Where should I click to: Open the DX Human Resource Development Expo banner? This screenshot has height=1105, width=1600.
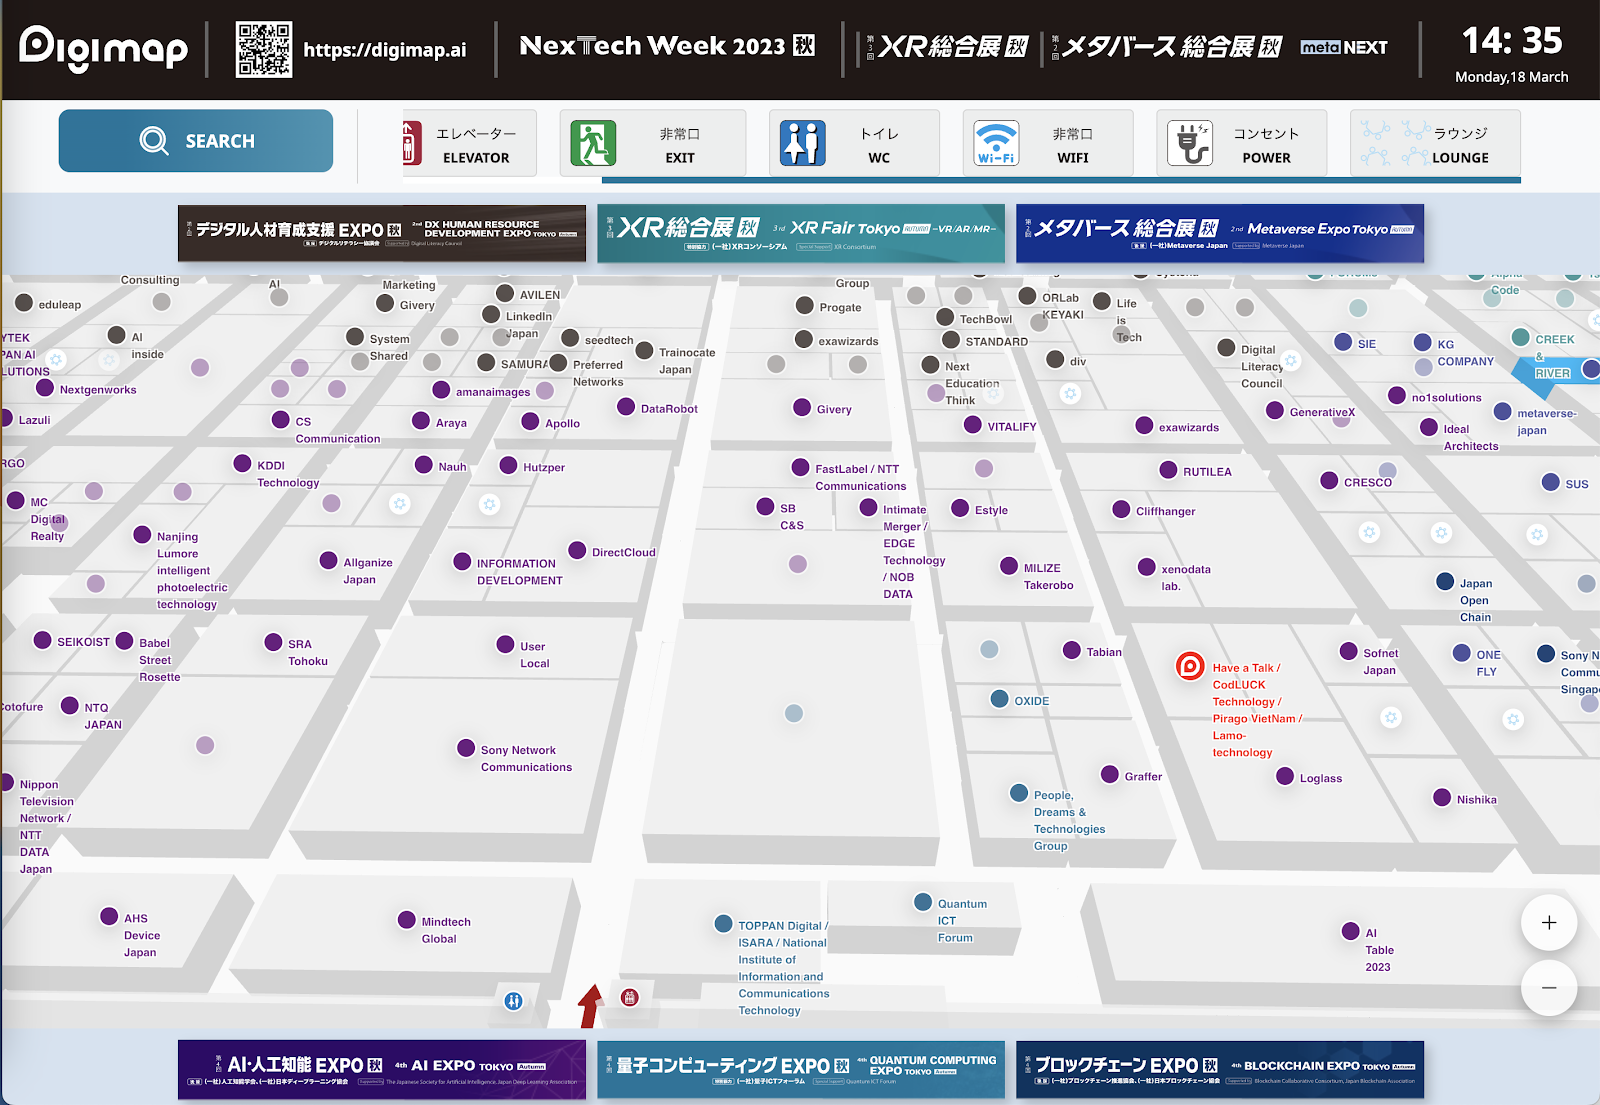coord(381,233)
